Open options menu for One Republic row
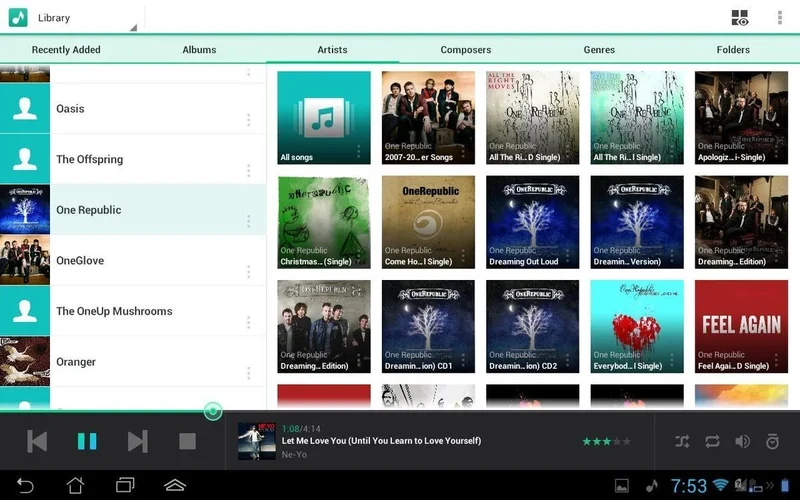The image size is (800, 500). (x=248, y=221)
